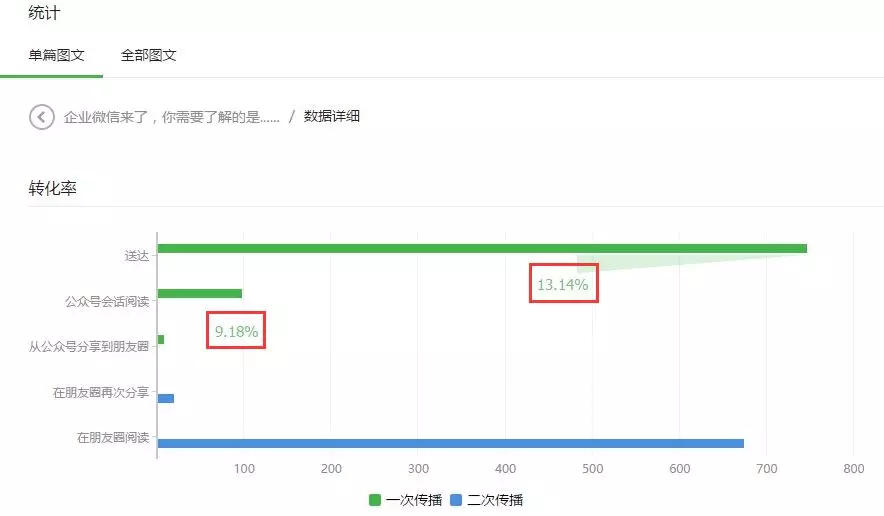Viewport: 884px width, 516px height.
Task: Switch to the 单篇图文 tab
Action: coord(56,55)
